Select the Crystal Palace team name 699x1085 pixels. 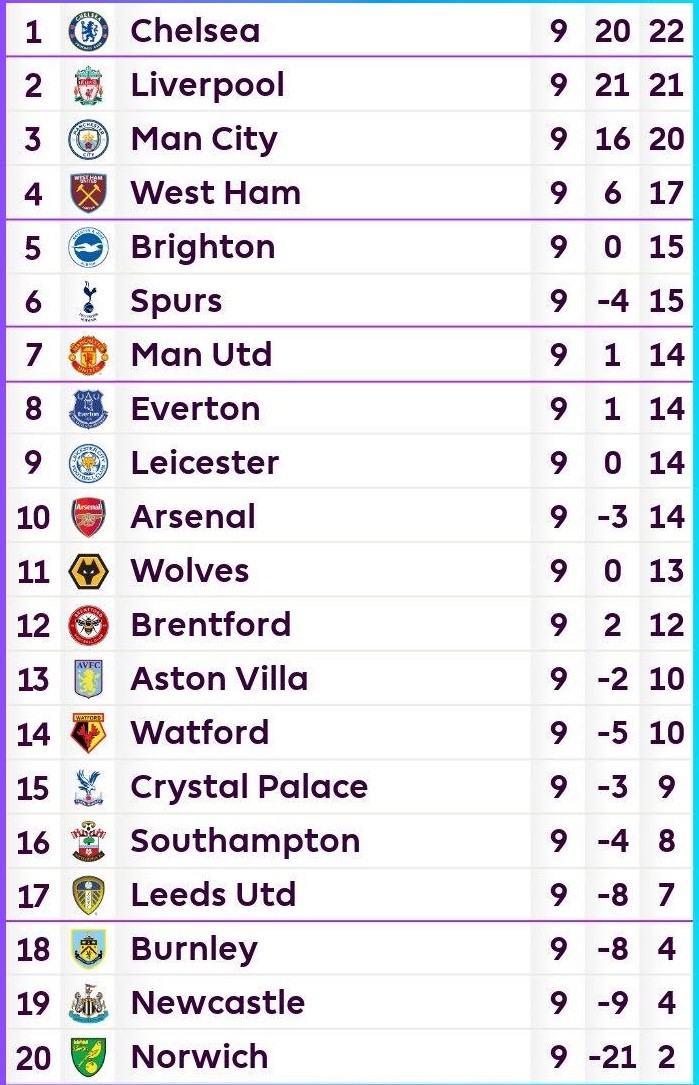pos(249,787)
